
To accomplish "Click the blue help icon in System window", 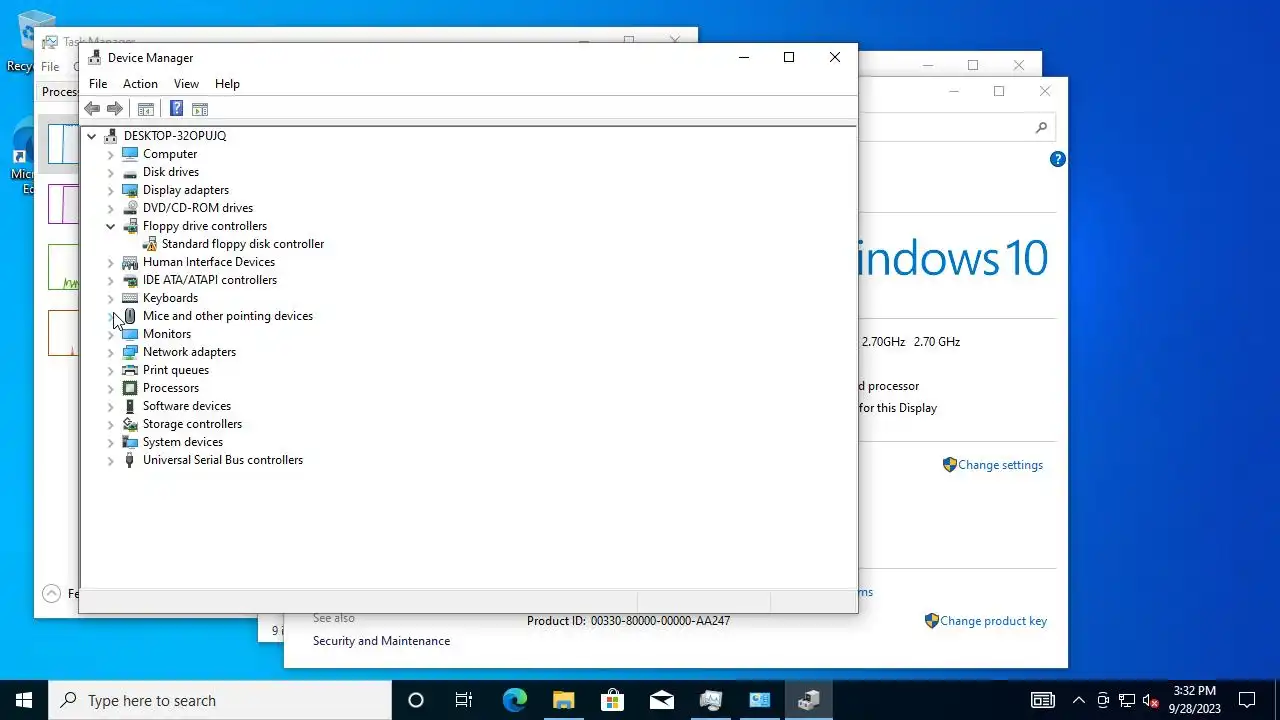I will [1058, 159].
